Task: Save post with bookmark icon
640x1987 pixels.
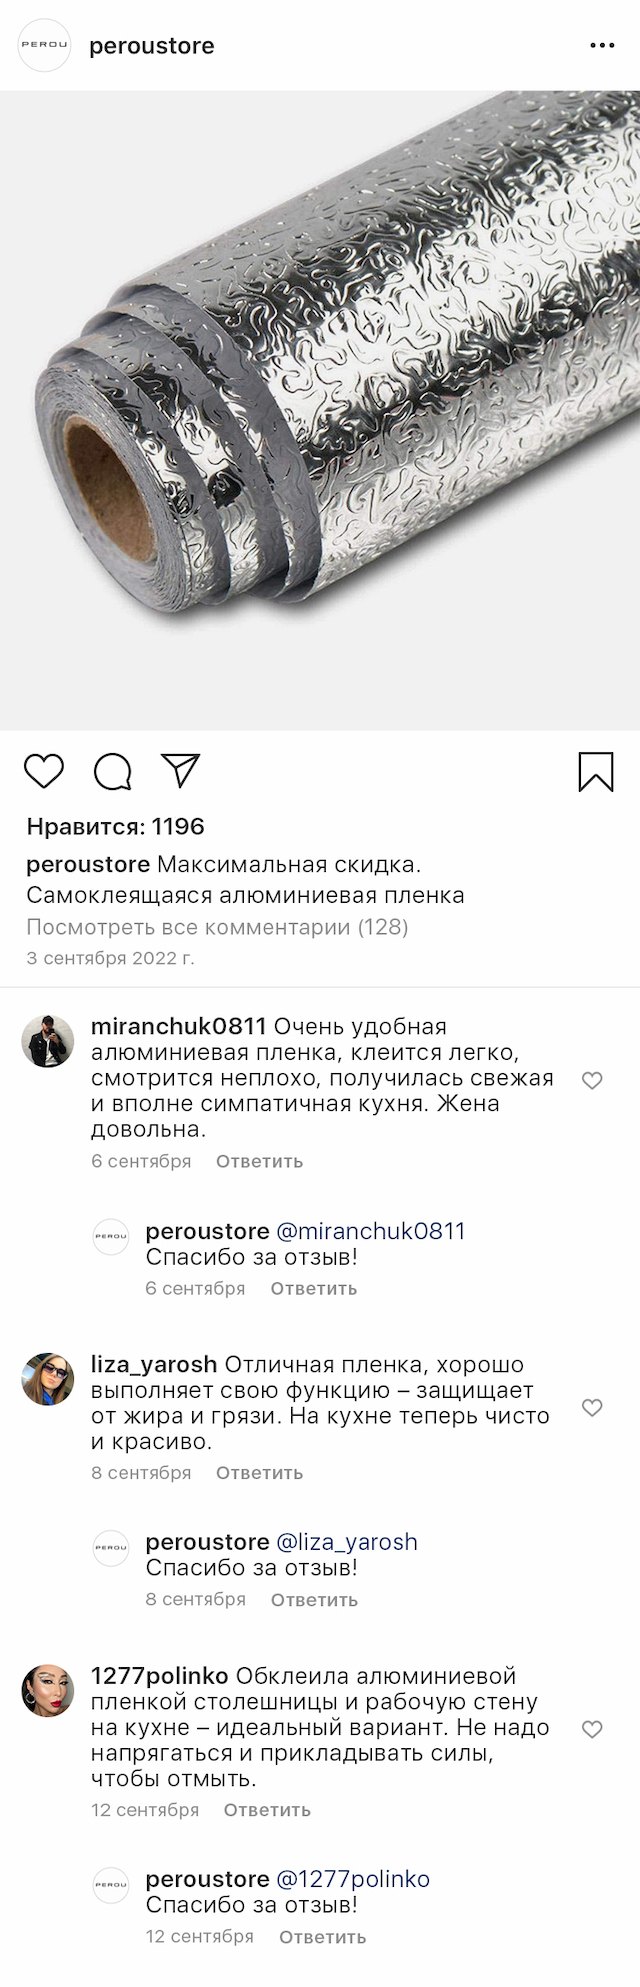Action: (x=596, y=772)
